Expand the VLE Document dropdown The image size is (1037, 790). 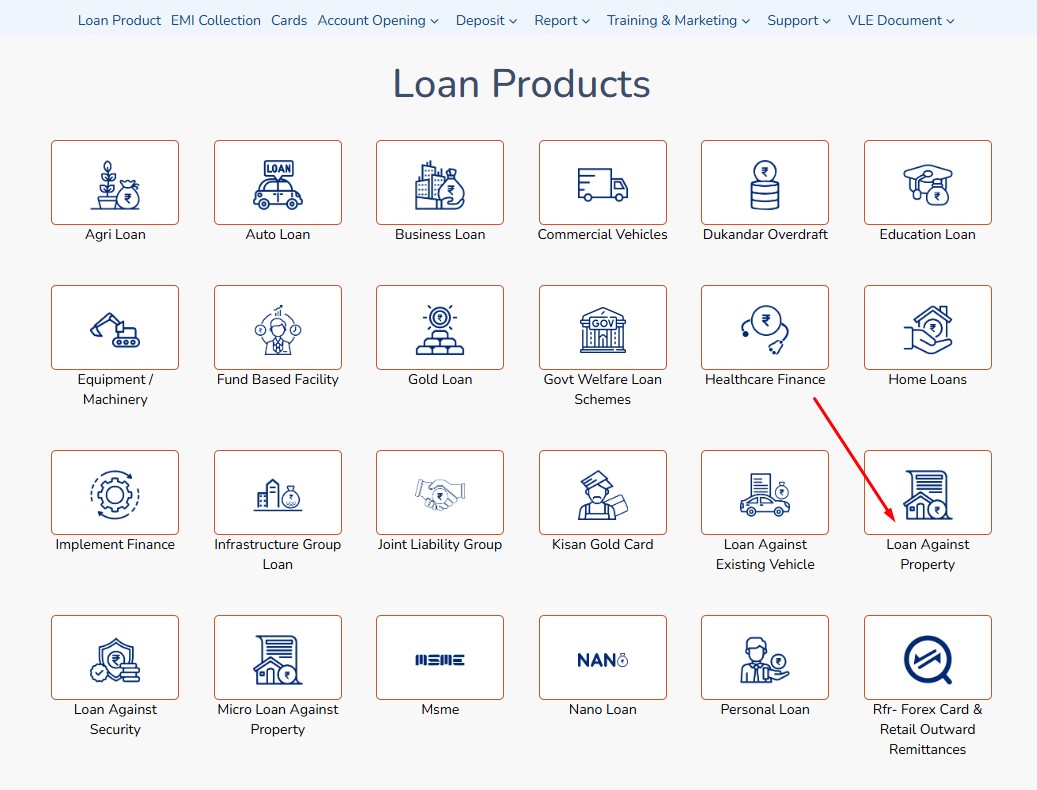click(900, 20)
